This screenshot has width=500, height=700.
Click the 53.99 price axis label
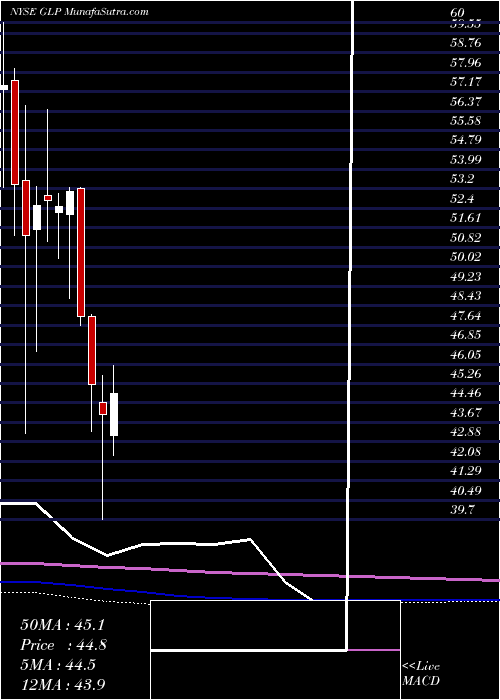[x=465, y=160]
